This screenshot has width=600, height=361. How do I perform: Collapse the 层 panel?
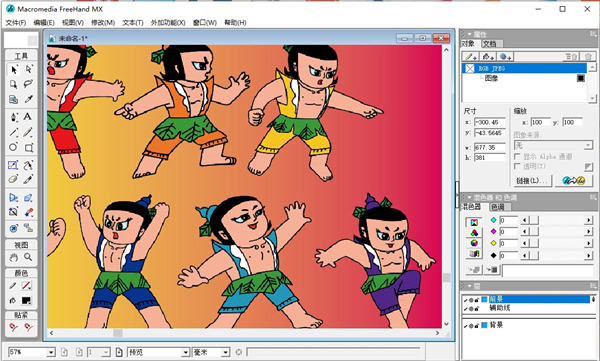(470, 286)
